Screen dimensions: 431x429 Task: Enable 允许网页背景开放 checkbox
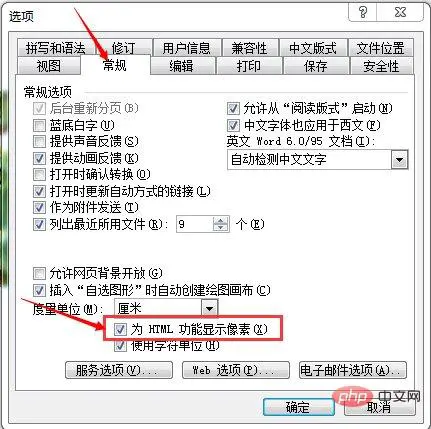click(39, 273)
